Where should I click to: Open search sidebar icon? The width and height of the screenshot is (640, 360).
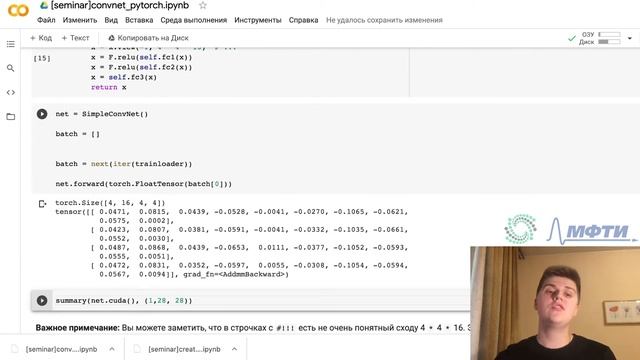(x=11, y=68)
